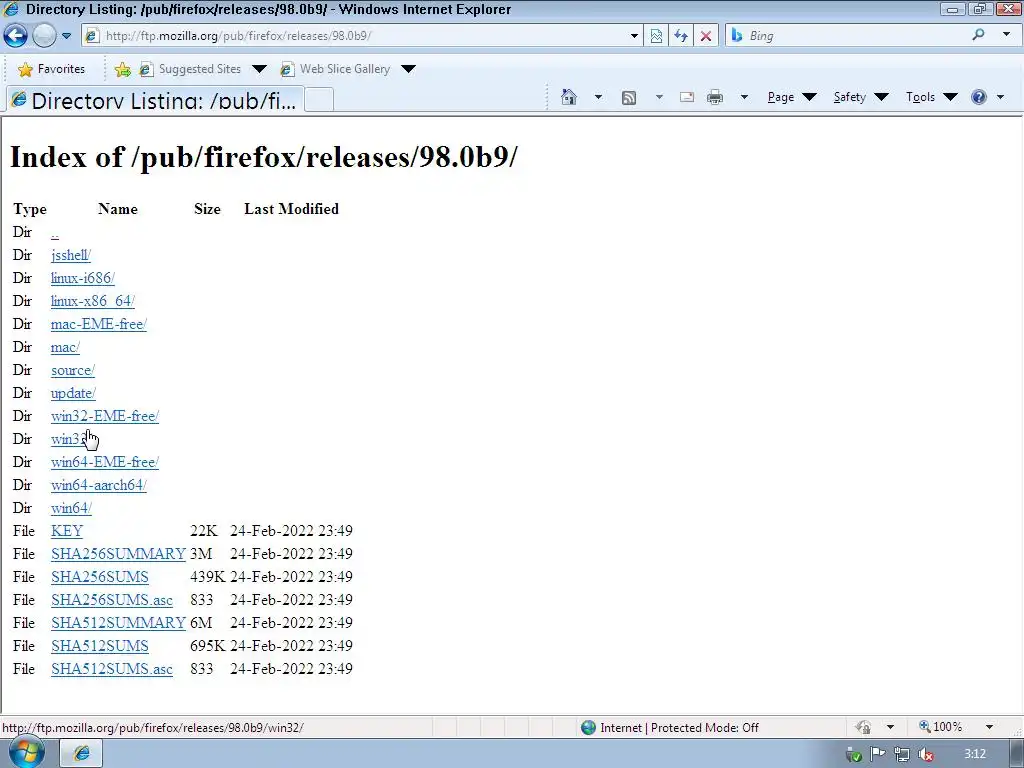Image resolution: width=1024 pixels, height=768 pixels.
Task: Open the Safety menu
Action: coord(861,97)
